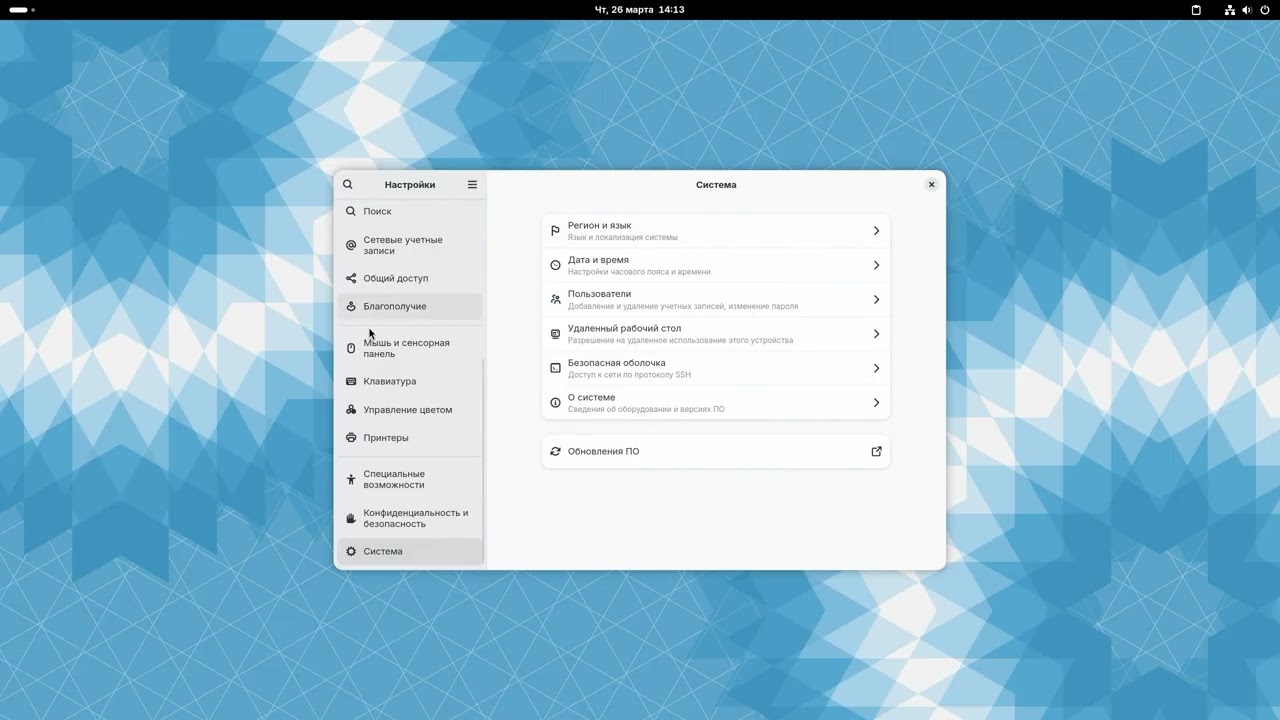Click the text Доступ к сети по протоколу SSH
1280x720 pixels.
[x=629, y=375]
